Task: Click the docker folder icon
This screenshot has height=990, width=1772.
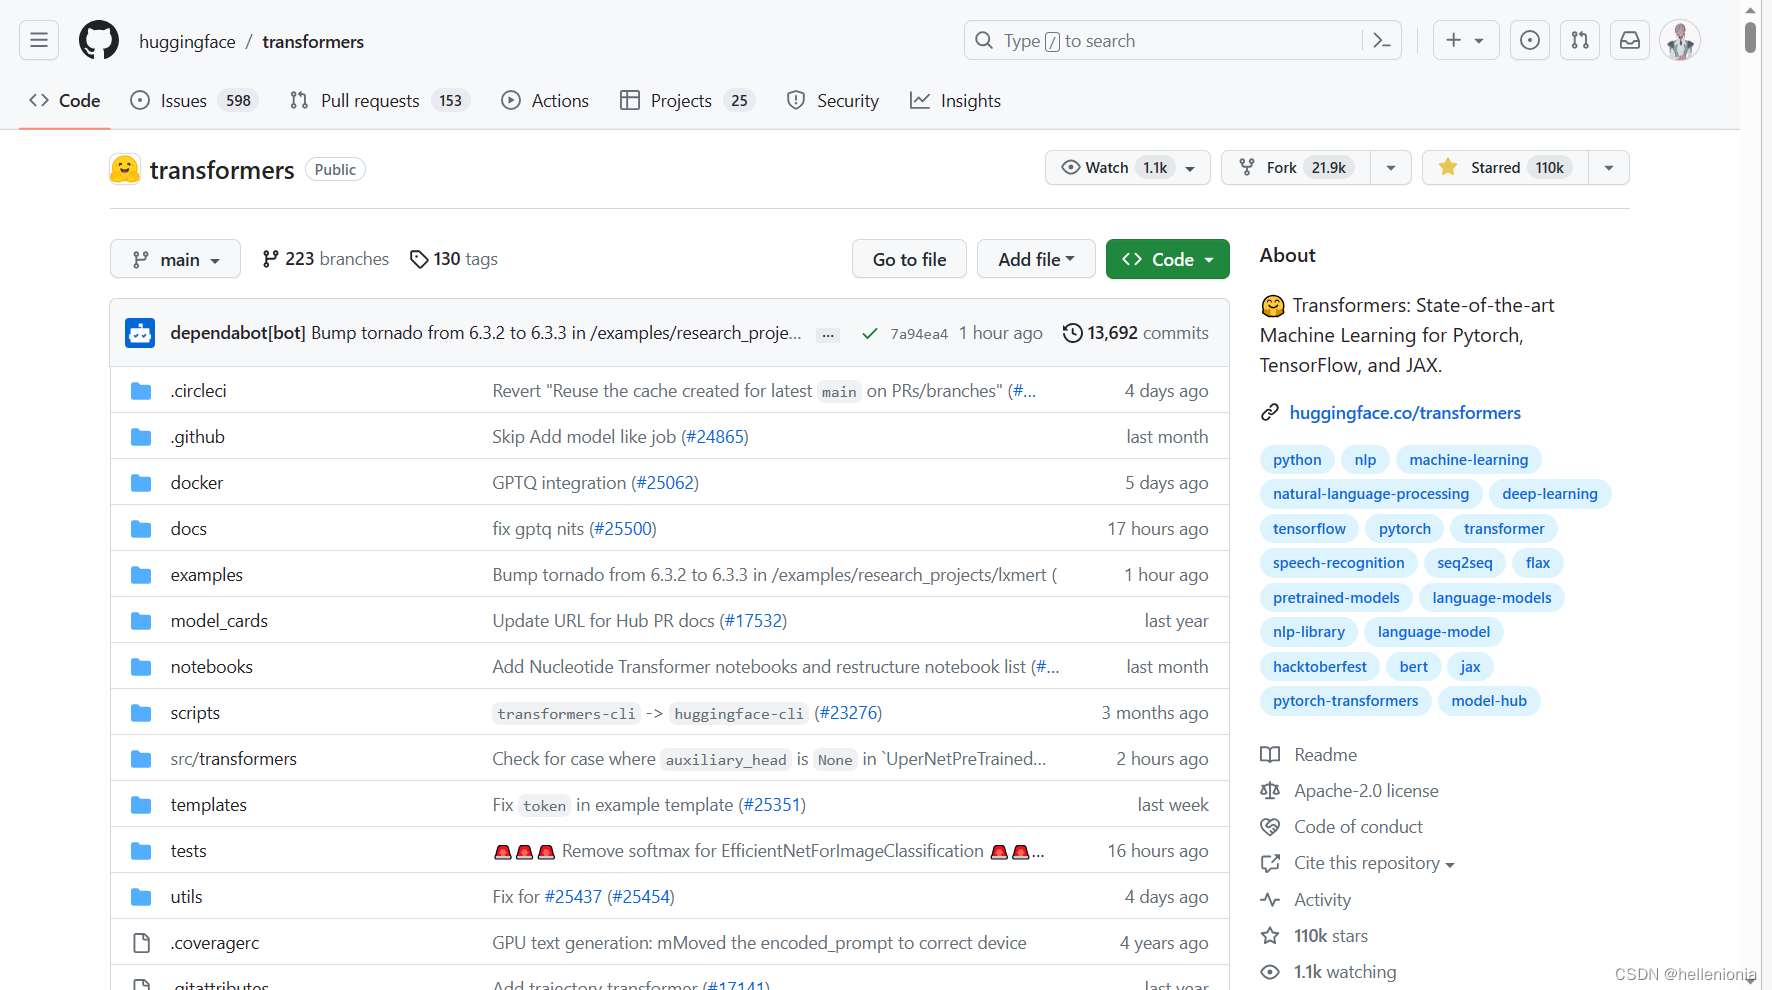Action: pyautogui.click(x=141, y=483)
